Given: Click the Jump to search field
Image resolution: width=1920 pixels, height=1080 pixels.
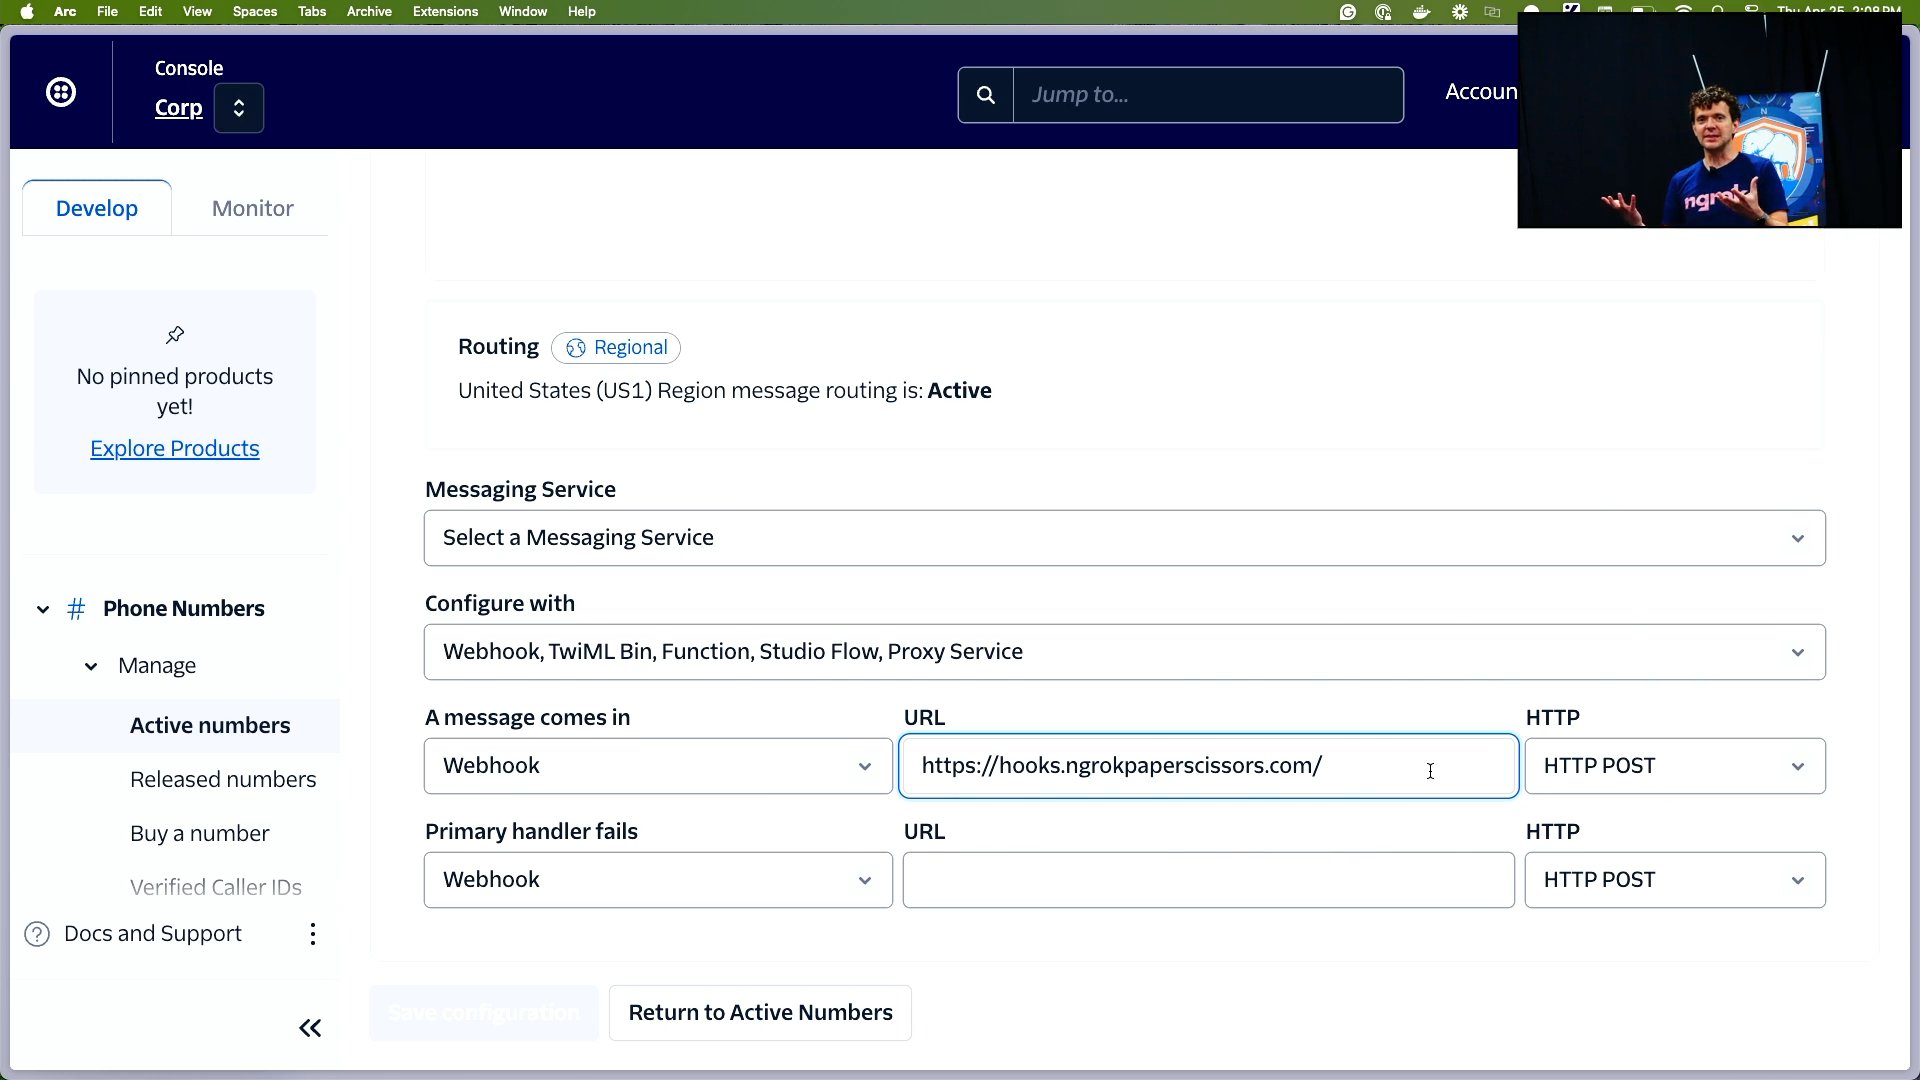Looking at the screenshot, I should 1208,95.
